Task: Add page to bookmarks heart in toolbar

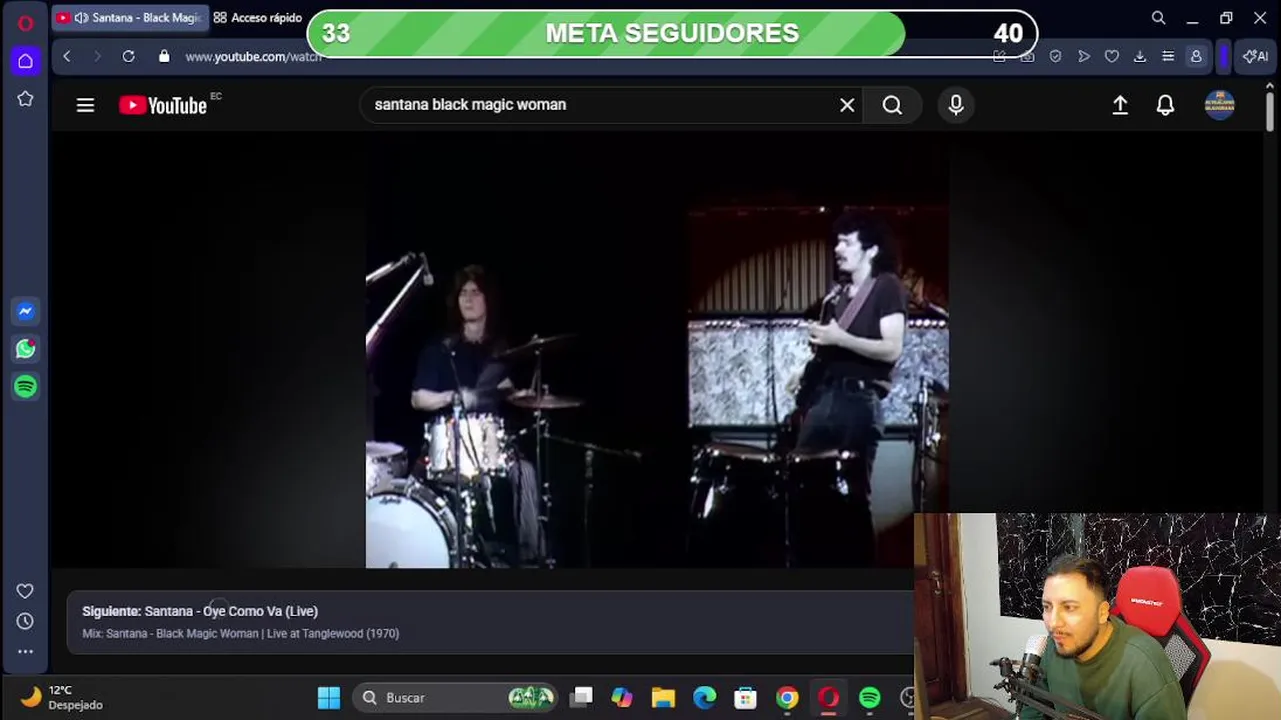Action: [1111, 57]
